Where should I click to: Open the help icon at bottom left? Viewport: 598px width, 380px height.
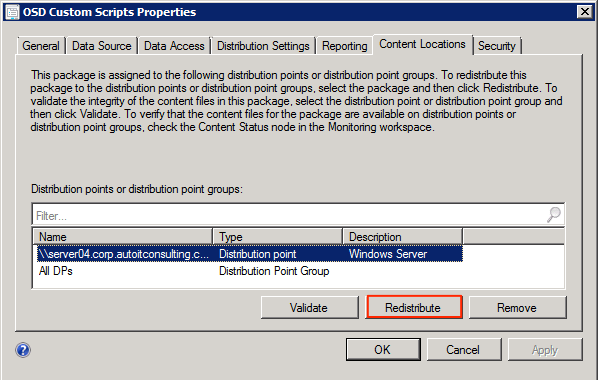(x=23, y=350)
